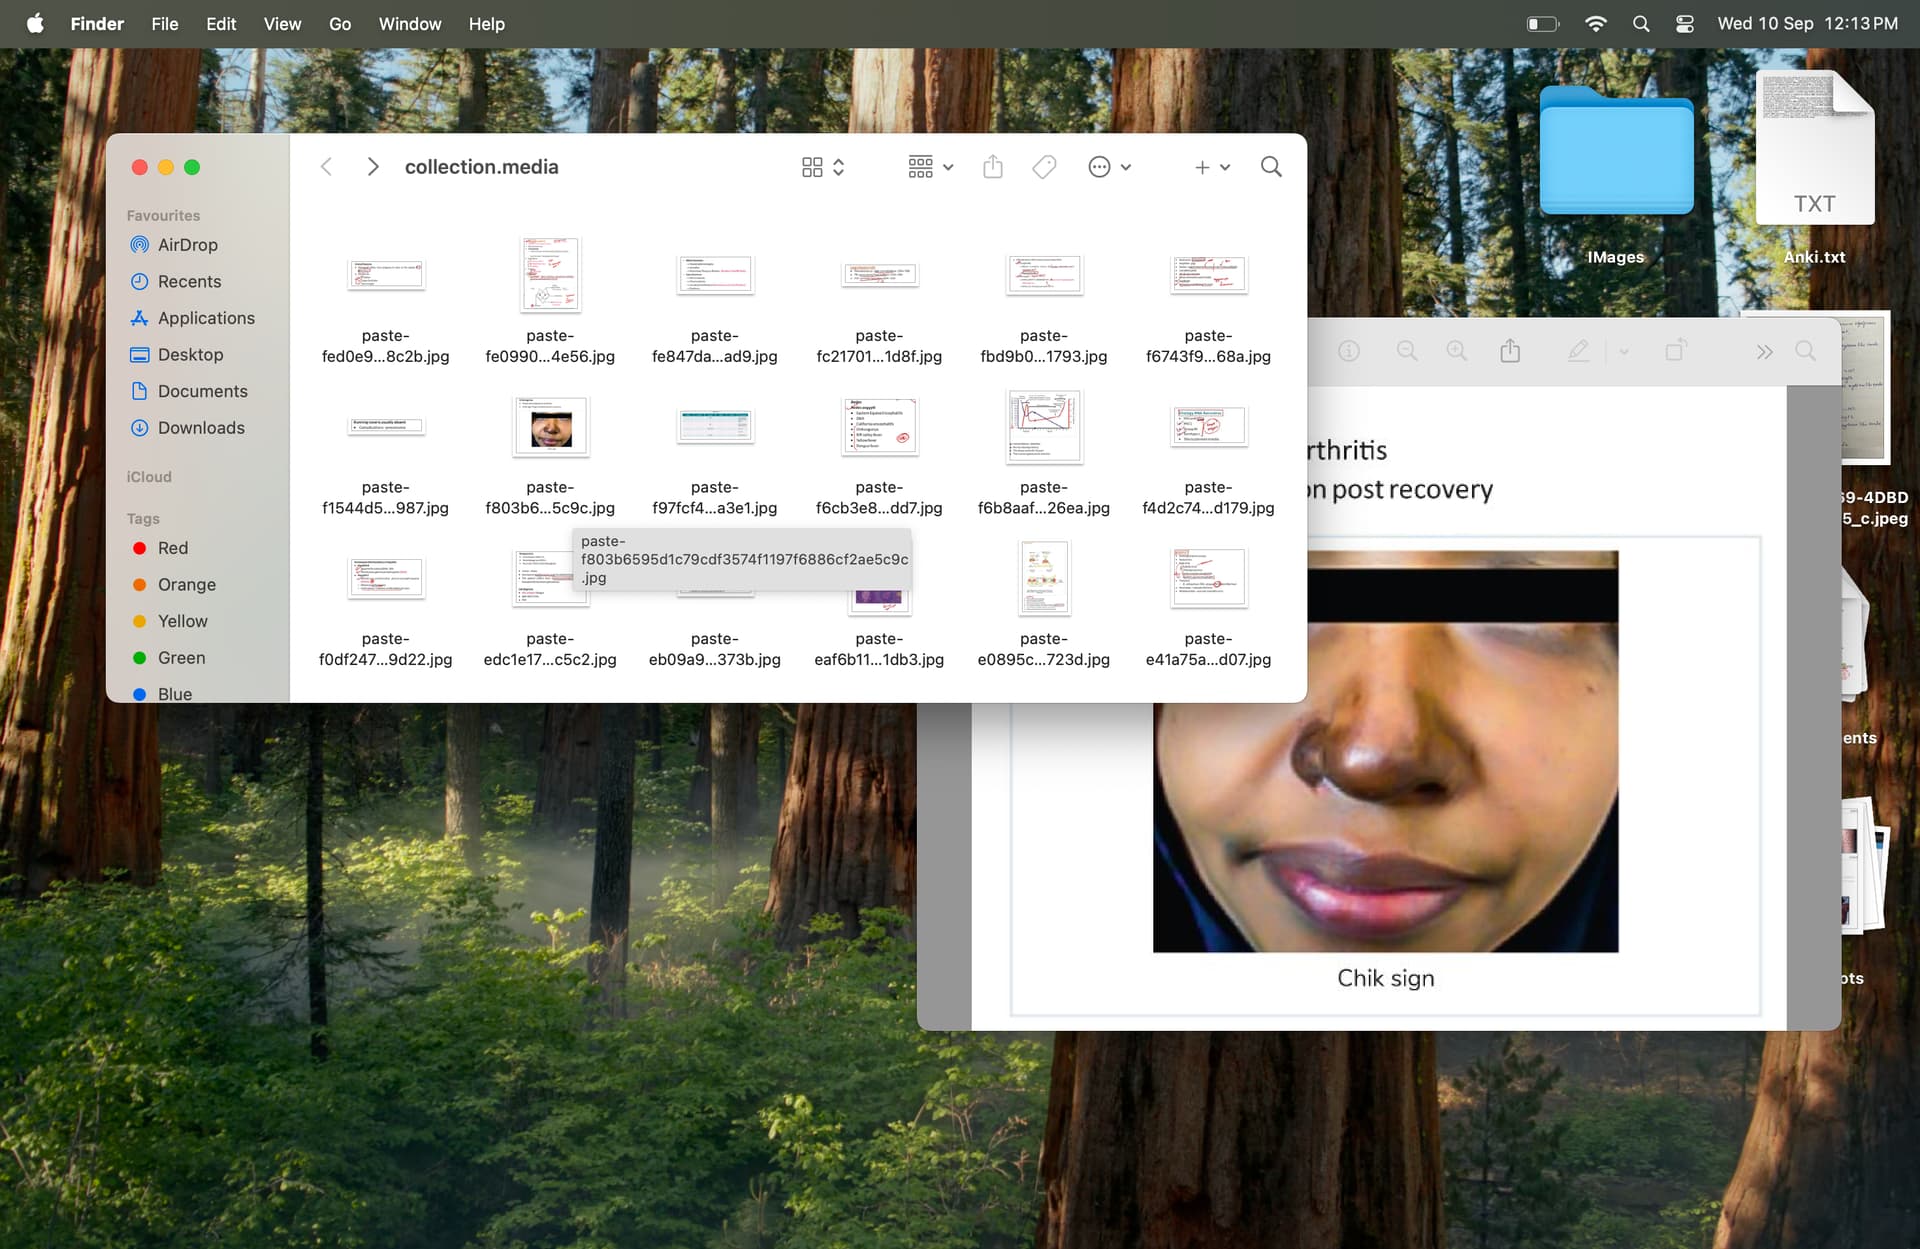The height and width of the screenshot is (1249, 1920).
Task: Click the Tags icon in Finder toolbar
Action: click(1044, 167)
